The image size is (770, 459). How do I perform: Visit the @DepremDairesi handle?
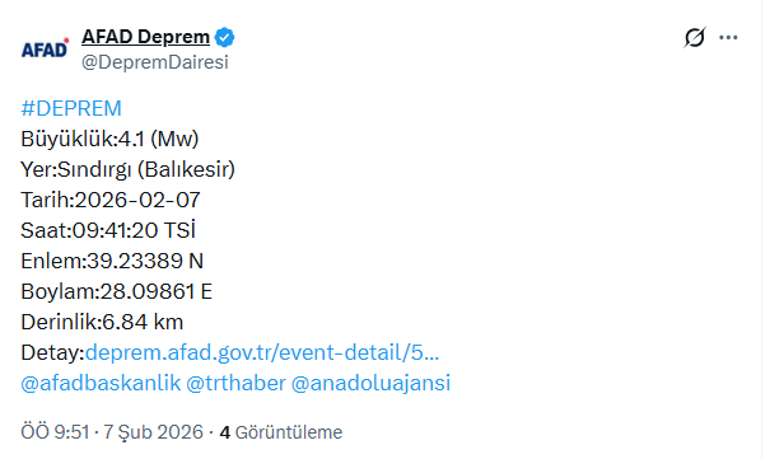click(154, 62)
